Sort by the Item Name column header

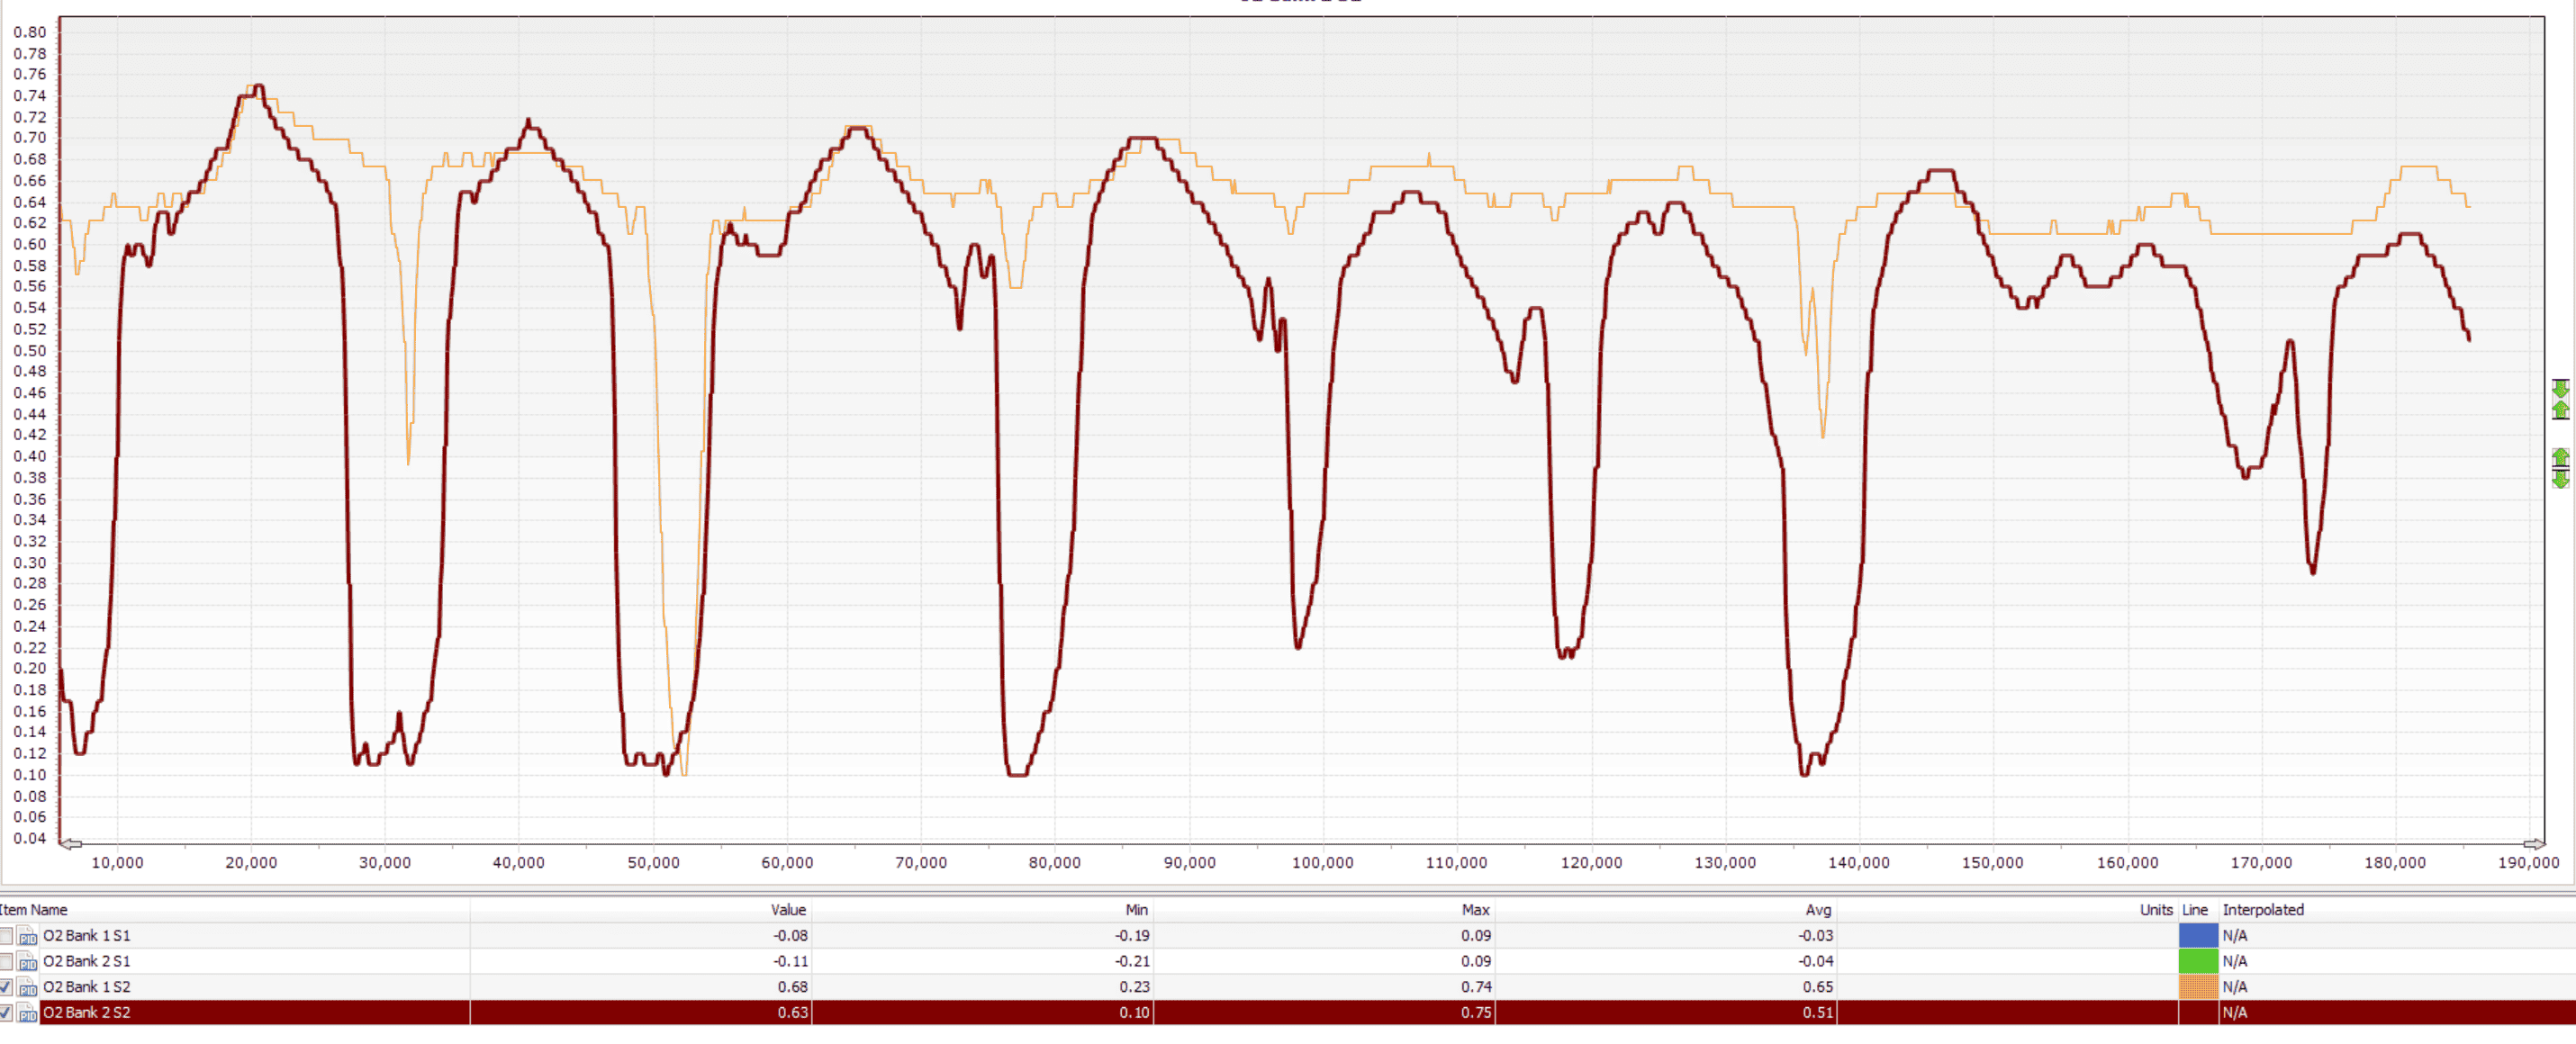click(234, 910)
